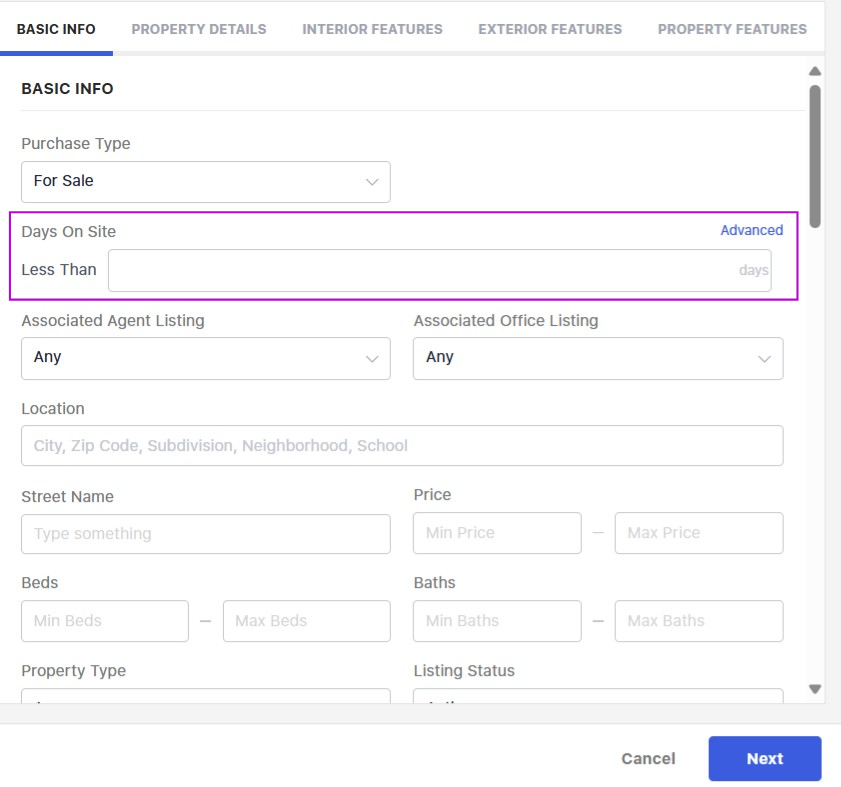This screenshot has width=841, height=787.
Task: Open the Exterior Features tab
Action: pyautogui.click(x=550, y=29)
